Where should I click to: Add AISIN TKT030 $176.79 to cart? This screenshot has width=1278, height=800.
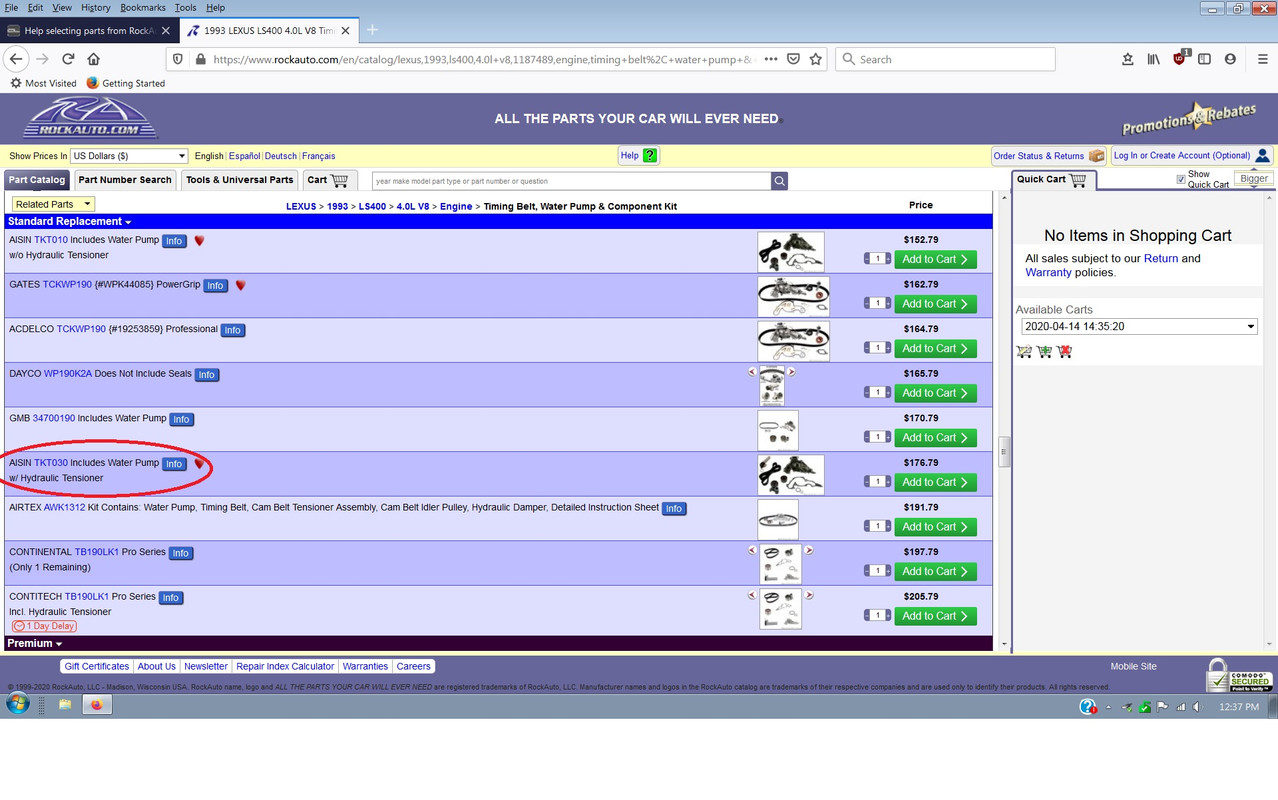click(x=935, y=482)
